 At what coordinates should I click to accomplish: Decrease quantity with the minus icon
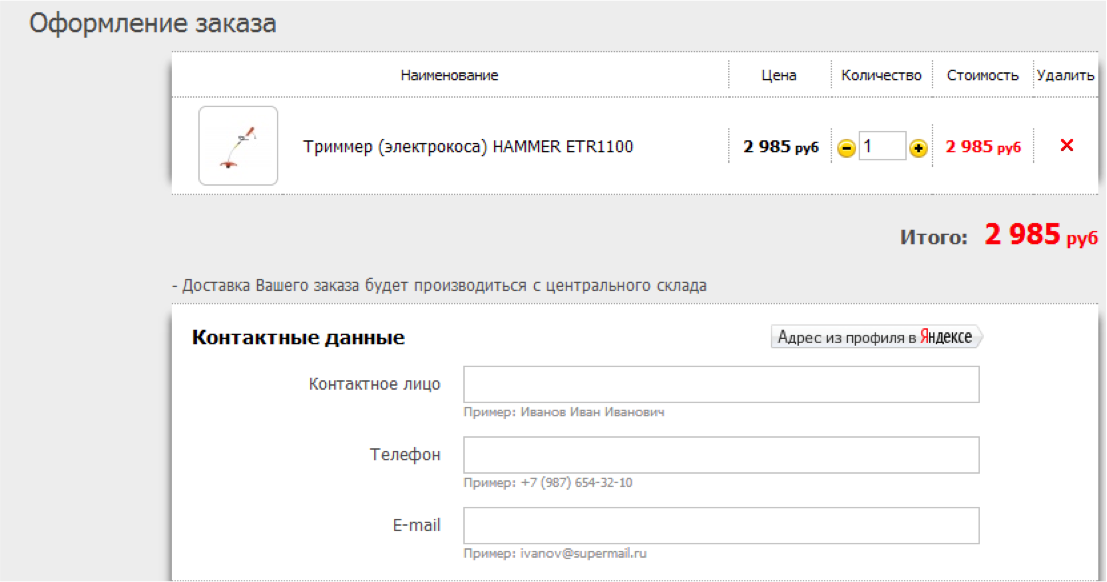point(846,148)
